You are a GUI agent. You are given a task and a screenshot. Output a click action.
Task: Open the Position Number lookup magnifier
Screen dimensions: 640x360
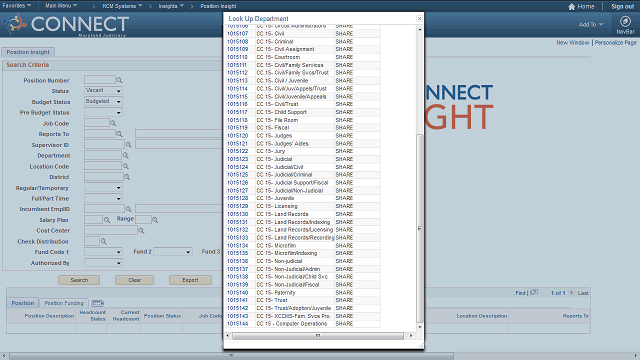pos(119,80)
